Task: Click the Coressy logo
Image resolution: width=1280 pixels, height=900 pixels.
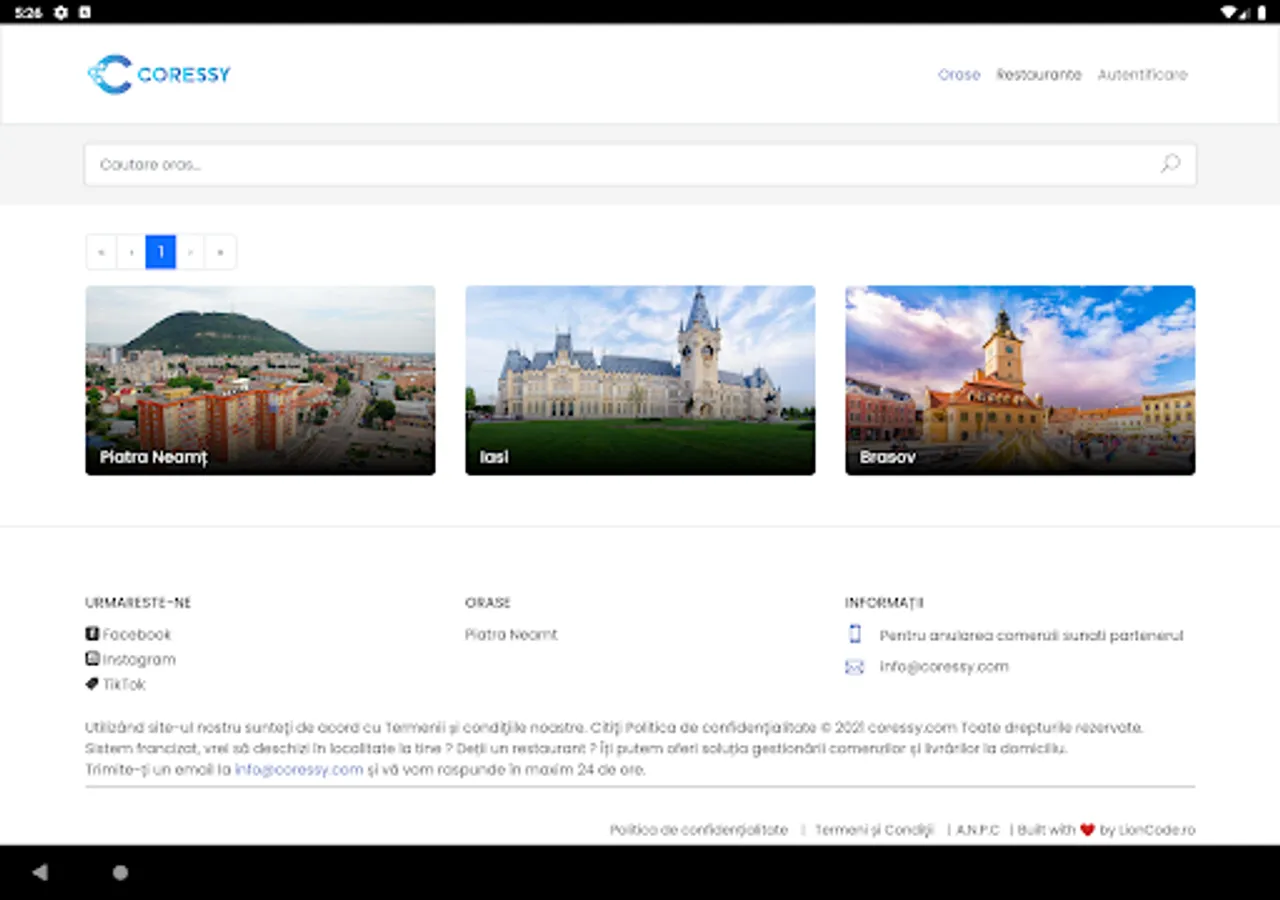Action: click(159, 74)
